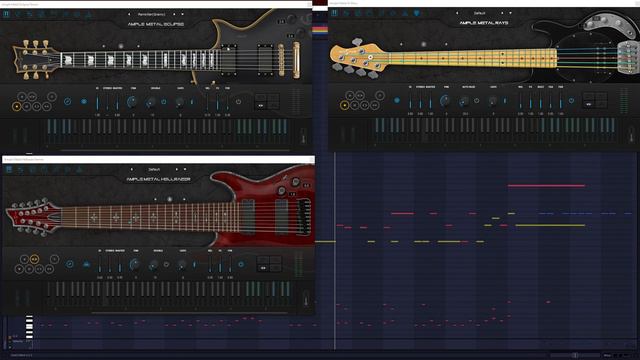Open the Eclipse preset name dropdown
The width and height of the screenshot is (640, 360).
pyautogui.click(x=151, y=14)
